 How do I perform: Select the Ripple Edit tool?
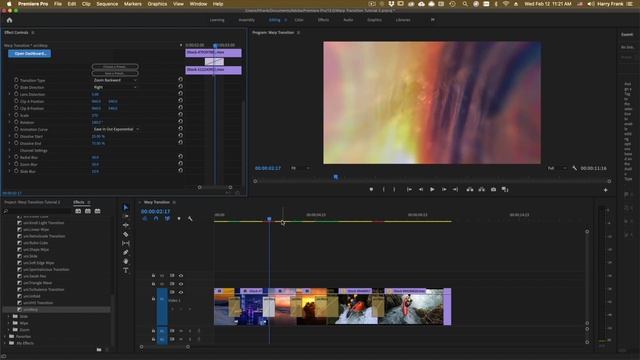126,225
